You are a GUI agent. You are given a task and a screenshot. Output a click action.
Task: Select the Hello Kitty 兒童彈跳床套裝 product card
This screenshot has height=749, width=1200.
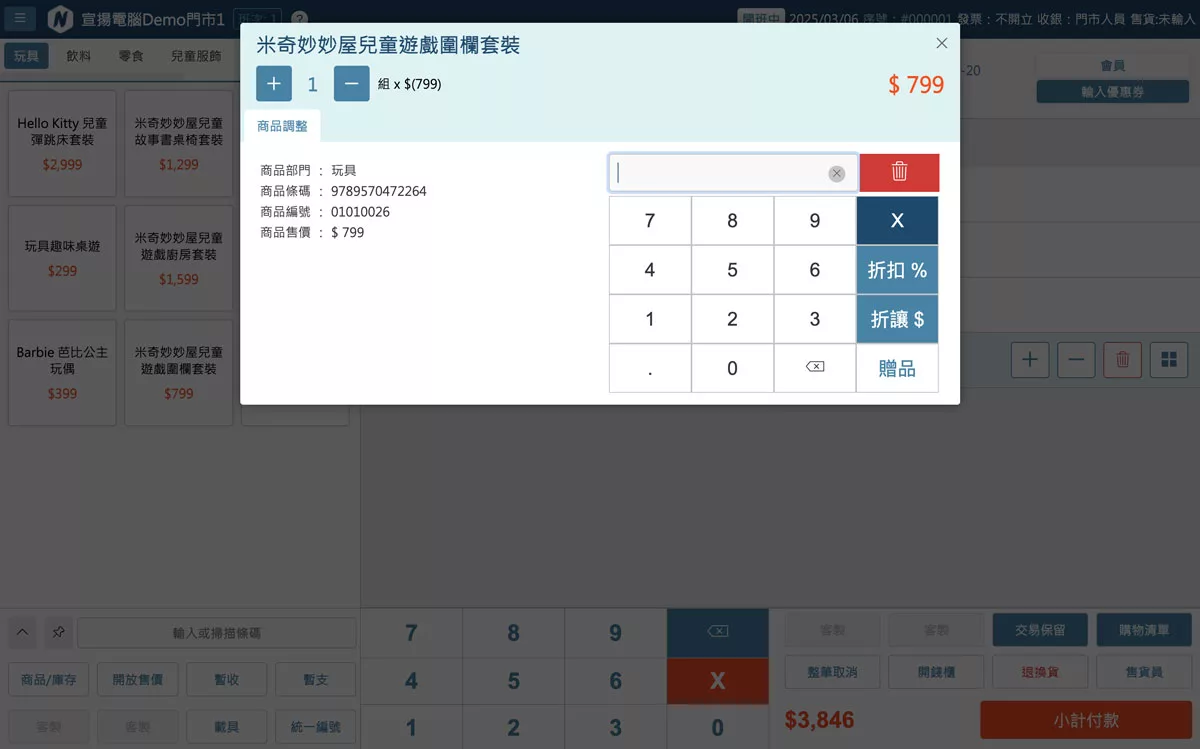(62, 144)
